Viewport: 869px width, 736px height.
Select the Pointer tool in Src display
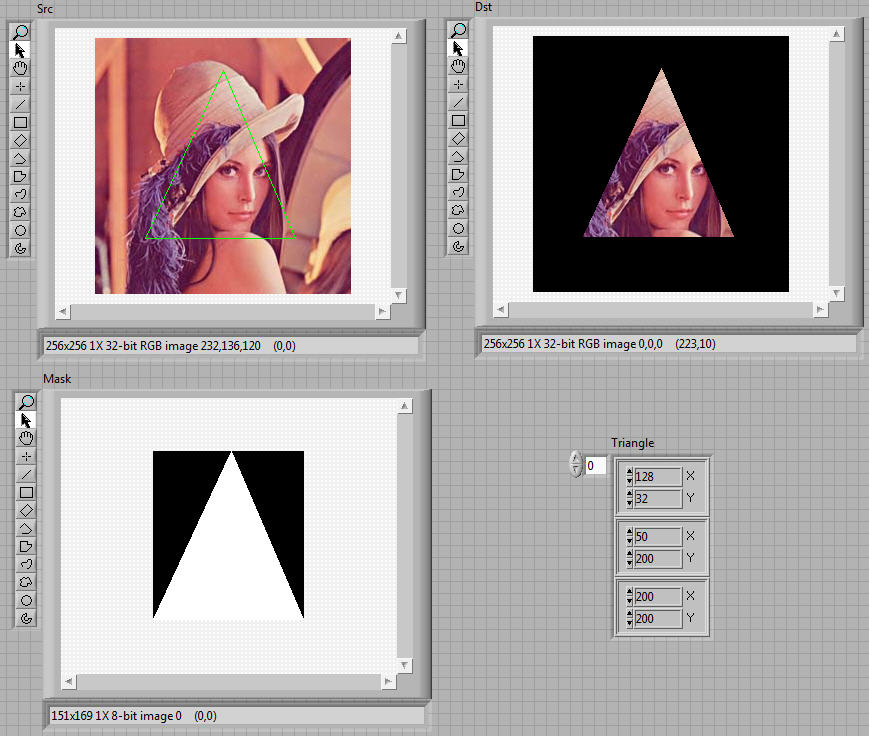[x=21, y=50]
